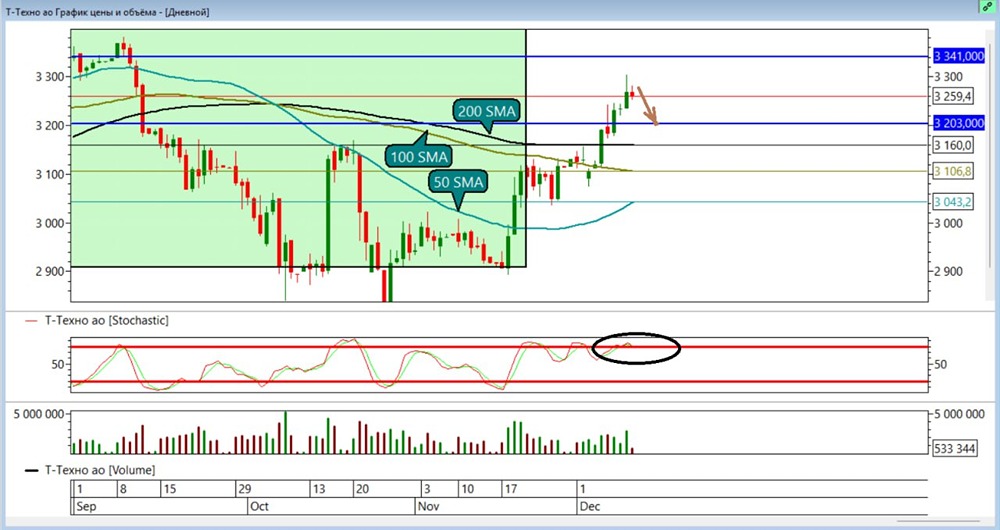The image size is (1000, 530).
Task: Click the 3 200 price axis tick
Action: (50, 126)
